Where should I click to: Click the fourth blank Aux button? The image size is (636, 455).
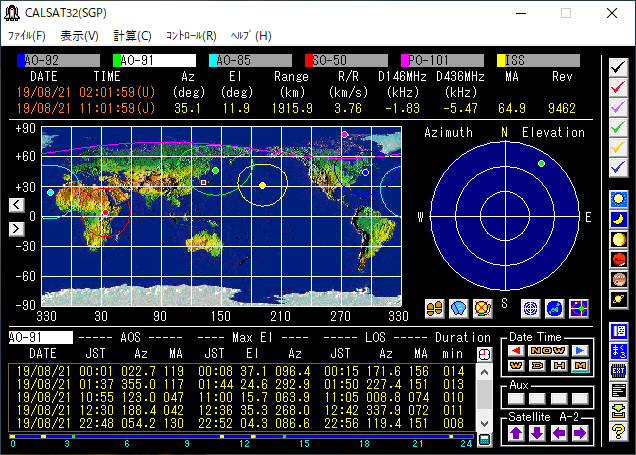pos(580,399)
